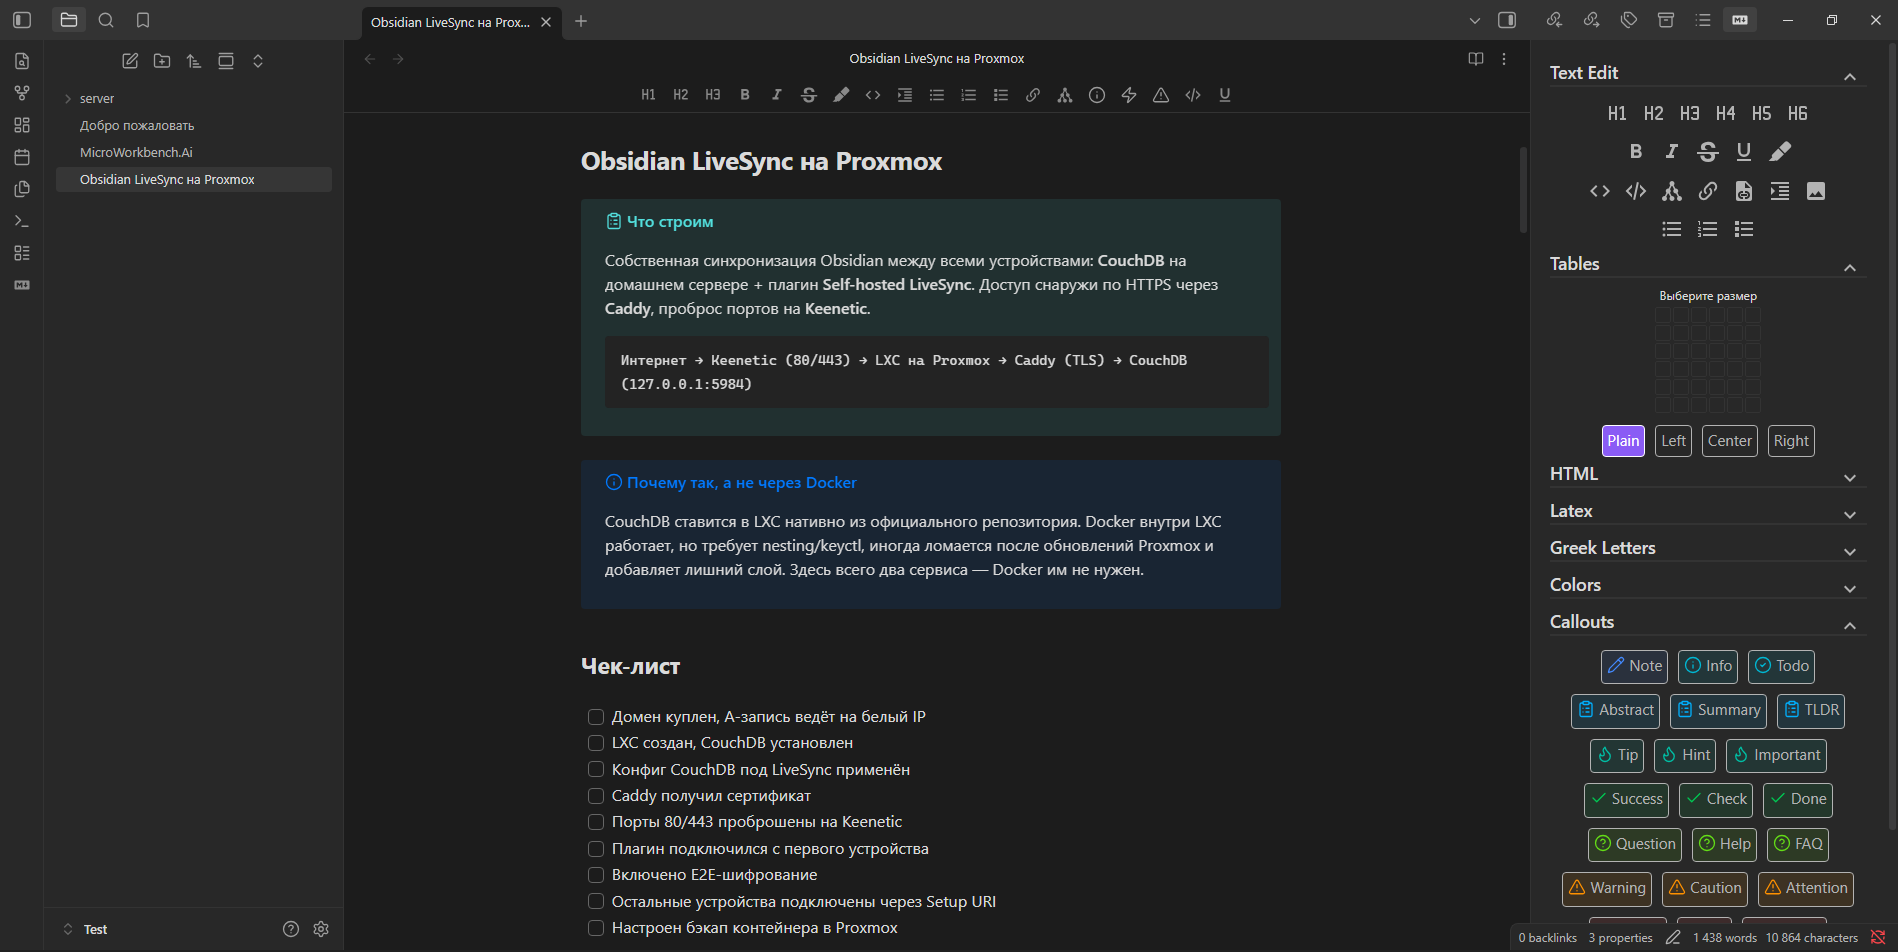This screenshot has width=1898, height=952.
Task: Toggle reading view book icon
Action: [1476, 59]
